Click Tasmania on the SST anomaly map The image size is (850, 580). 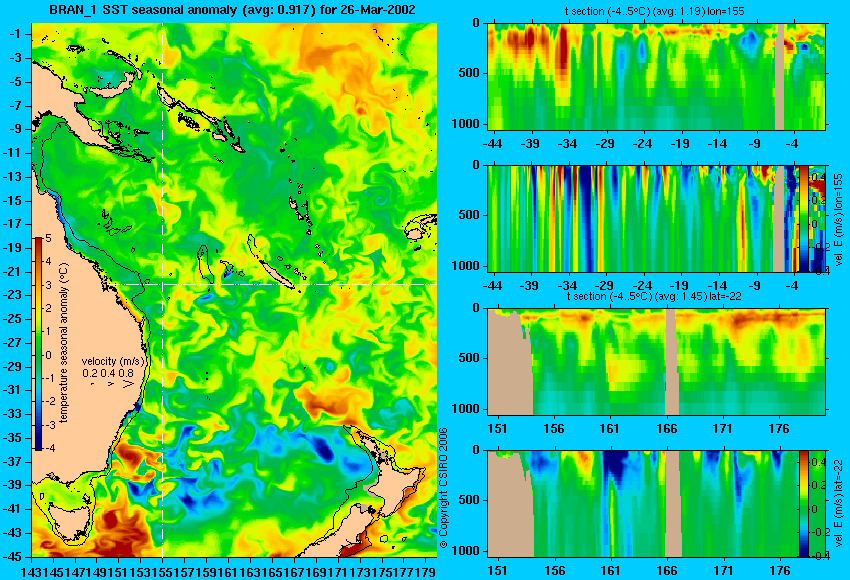(69, 521)
